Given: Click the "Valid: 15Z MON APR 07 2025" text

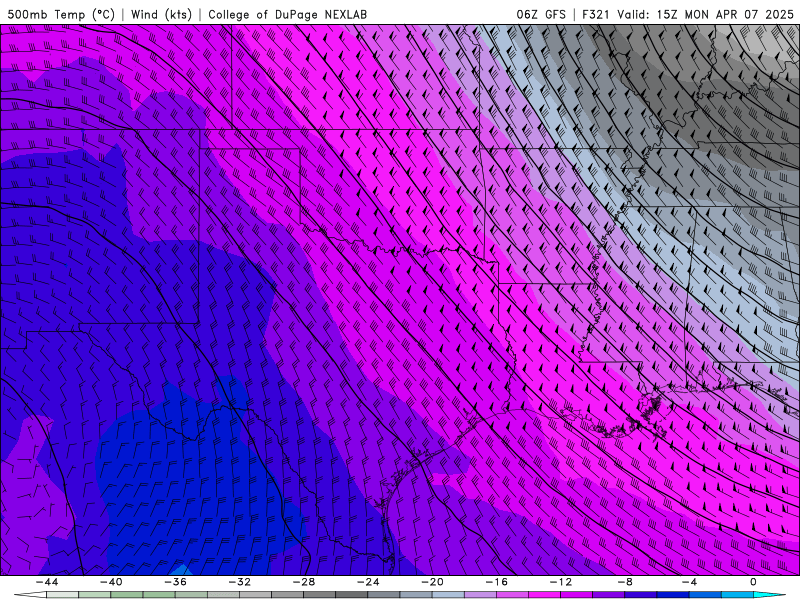Looking at the screenshot, I should click(705, 14).
